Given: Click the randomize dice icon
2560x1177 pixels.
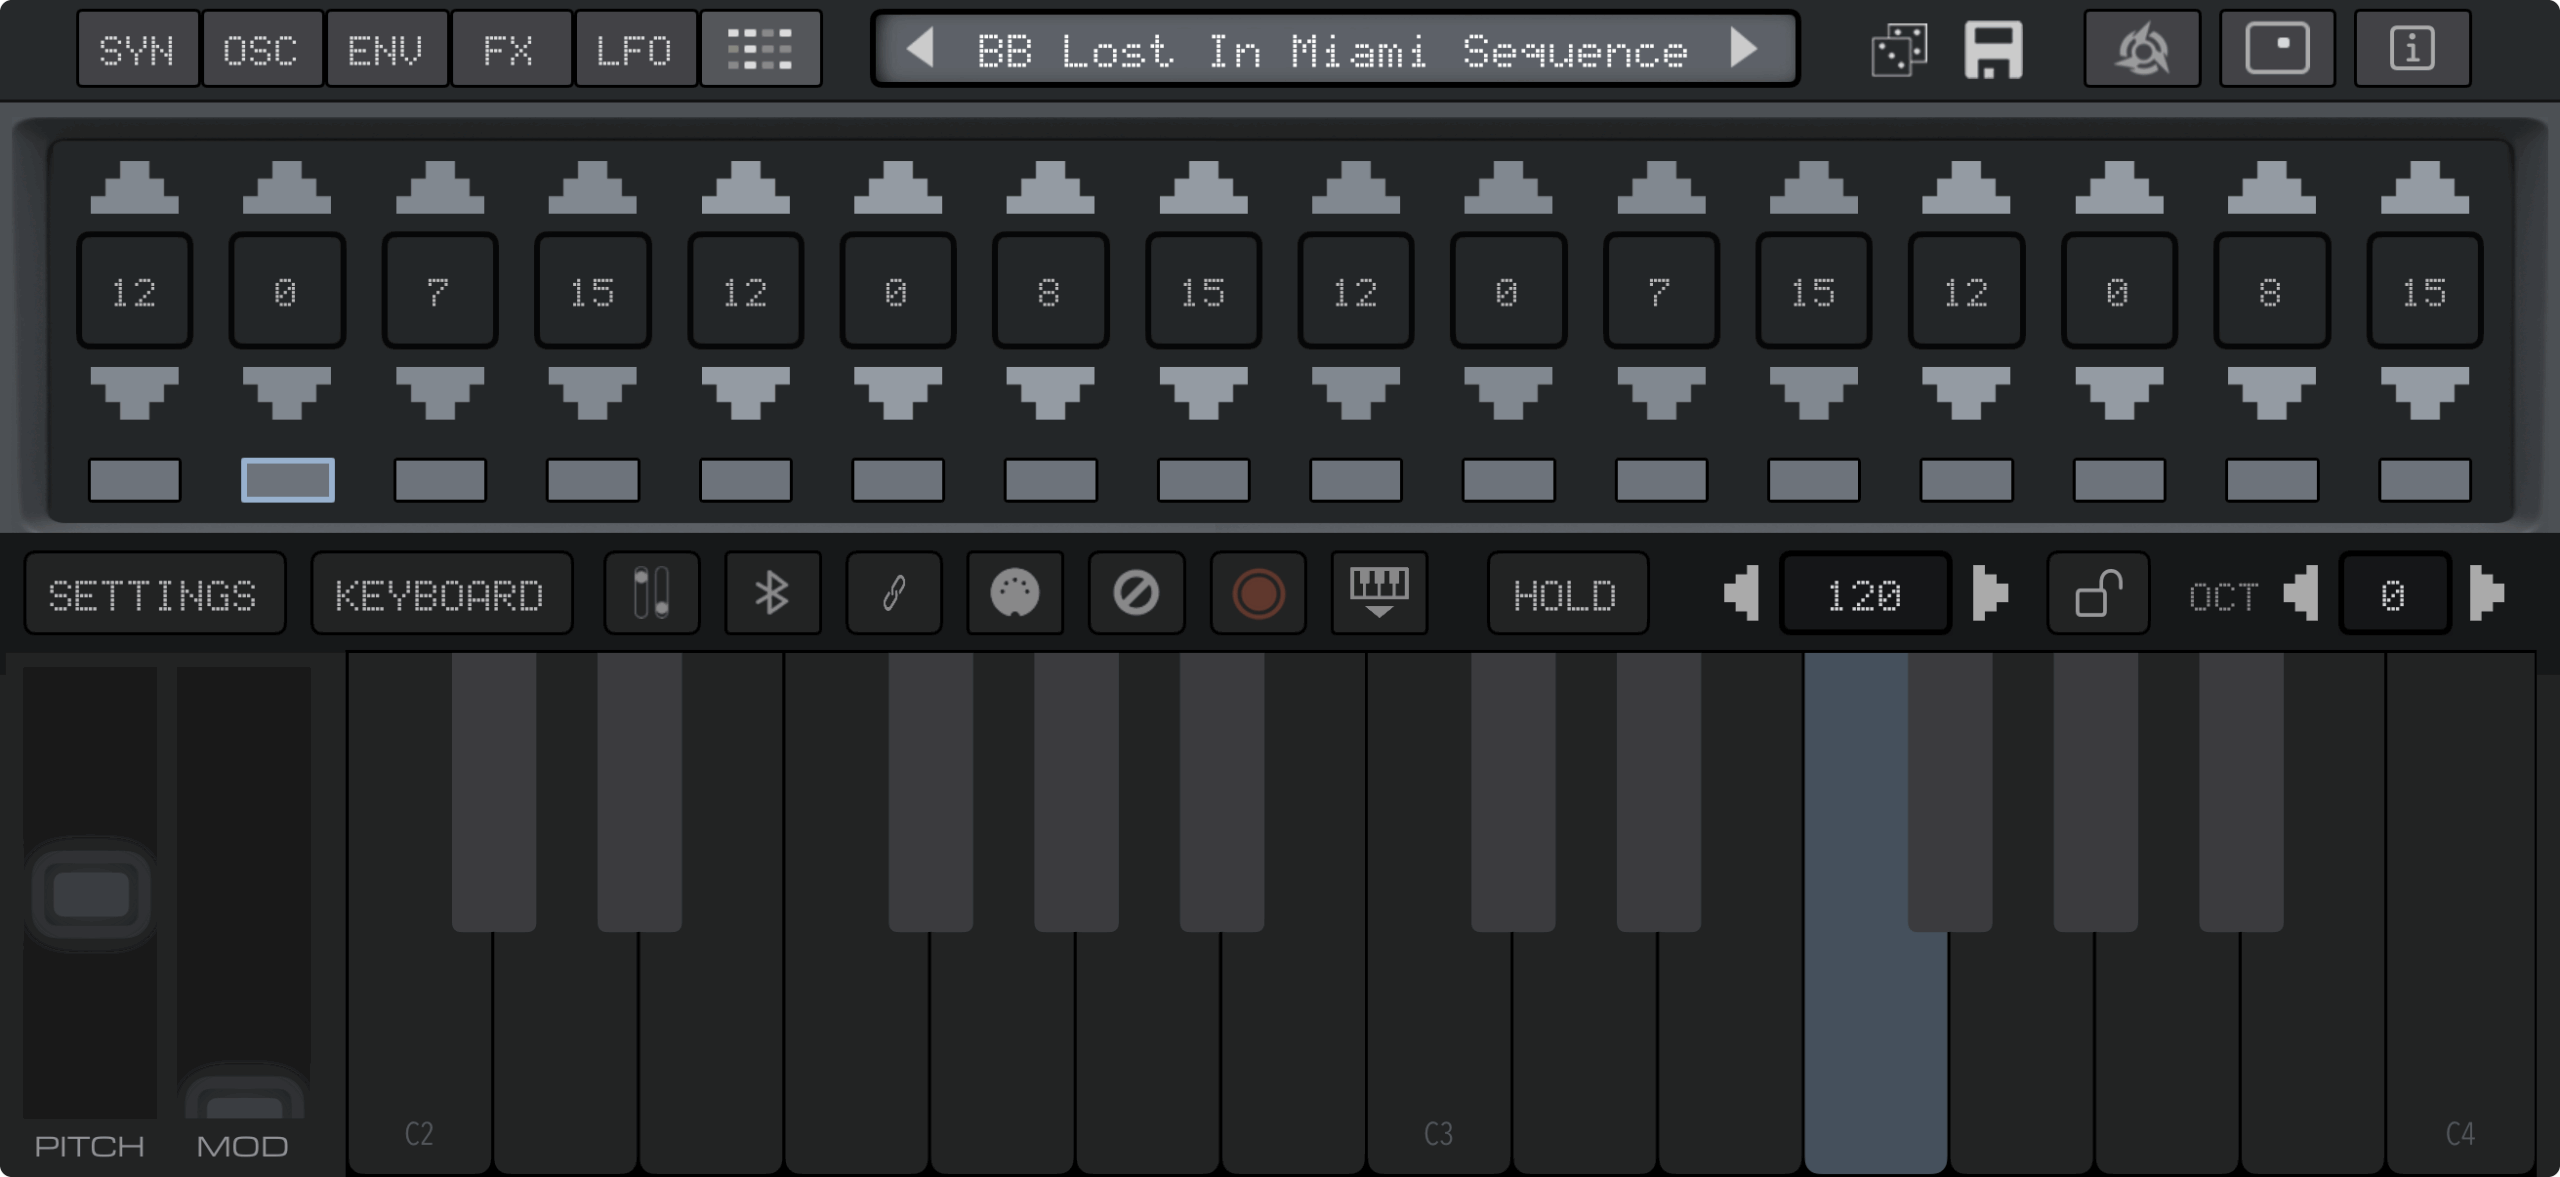Looking at the screenshot, I should click(1898, 50).
